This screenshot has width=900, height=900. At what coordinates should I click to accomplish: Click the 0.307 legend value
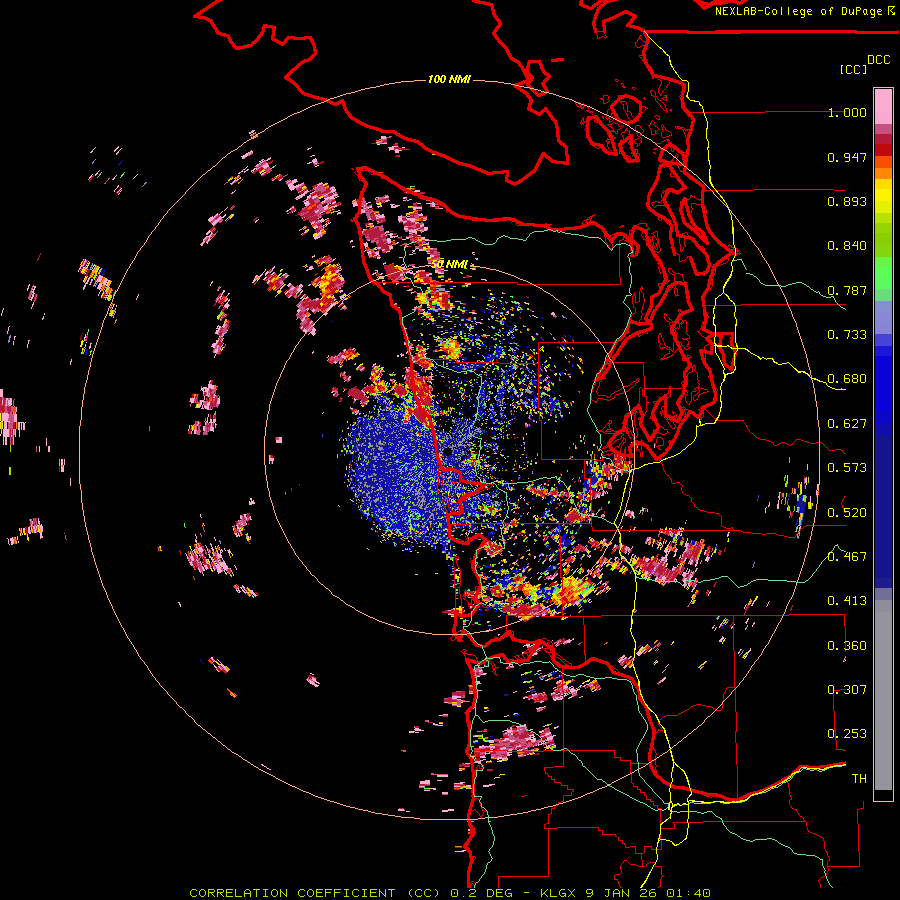(847, 690)
